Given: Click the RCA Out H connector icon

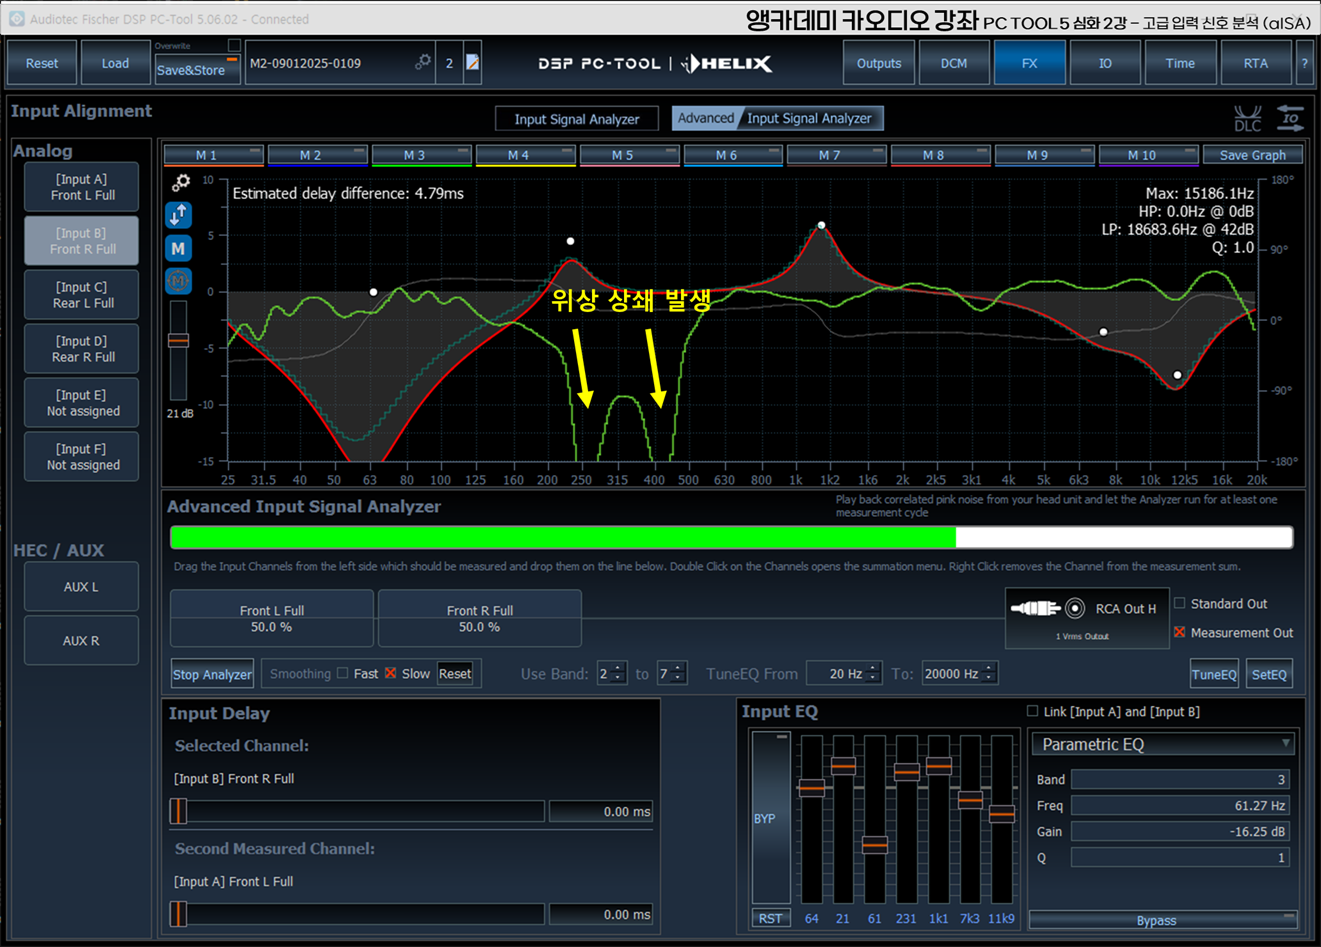Looking at the screenshot, I should coord(1048,608).
